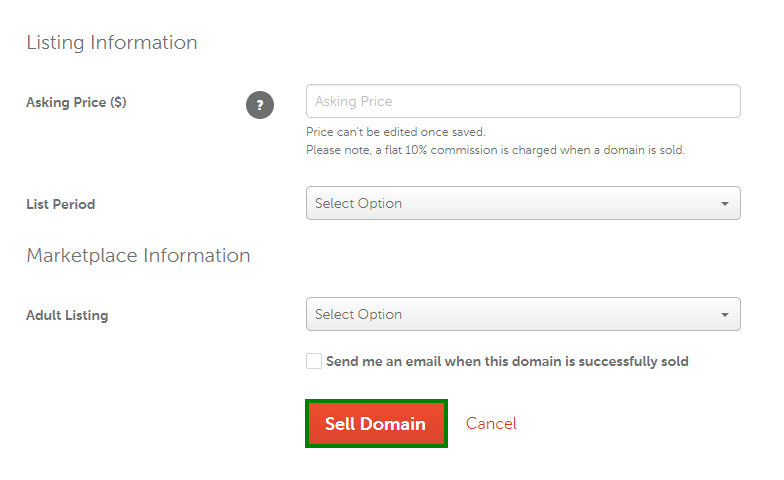Click the "Adult Listing" field label
Image resolution: width=784 pixels, height=480 pixels.
67,316
